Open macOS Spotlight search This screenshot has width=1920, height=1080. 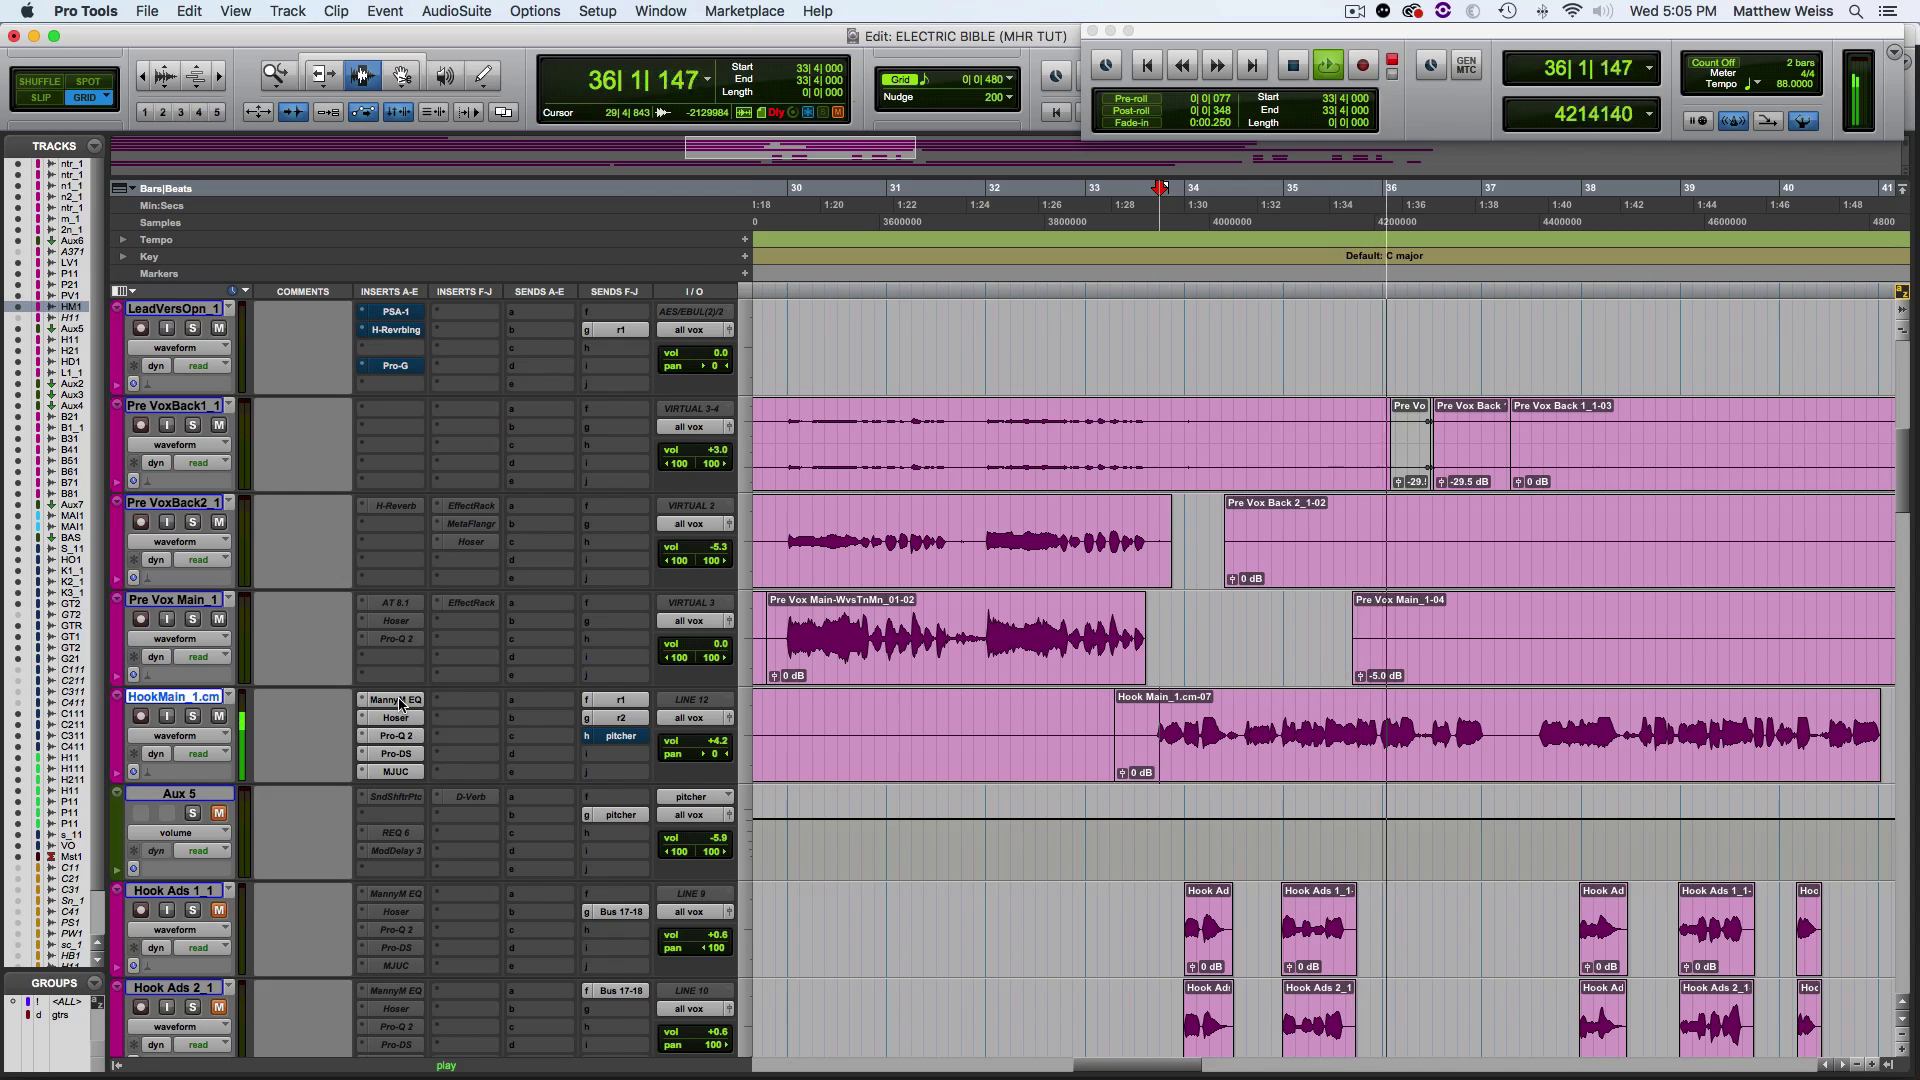click(x=1855, y=11)
